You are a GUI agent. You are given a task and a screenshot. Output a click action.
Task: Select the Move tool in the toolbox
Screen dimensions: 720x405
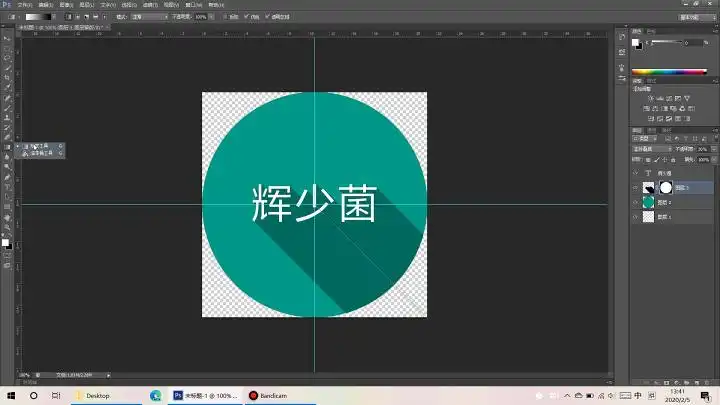[x=8, y=37]
